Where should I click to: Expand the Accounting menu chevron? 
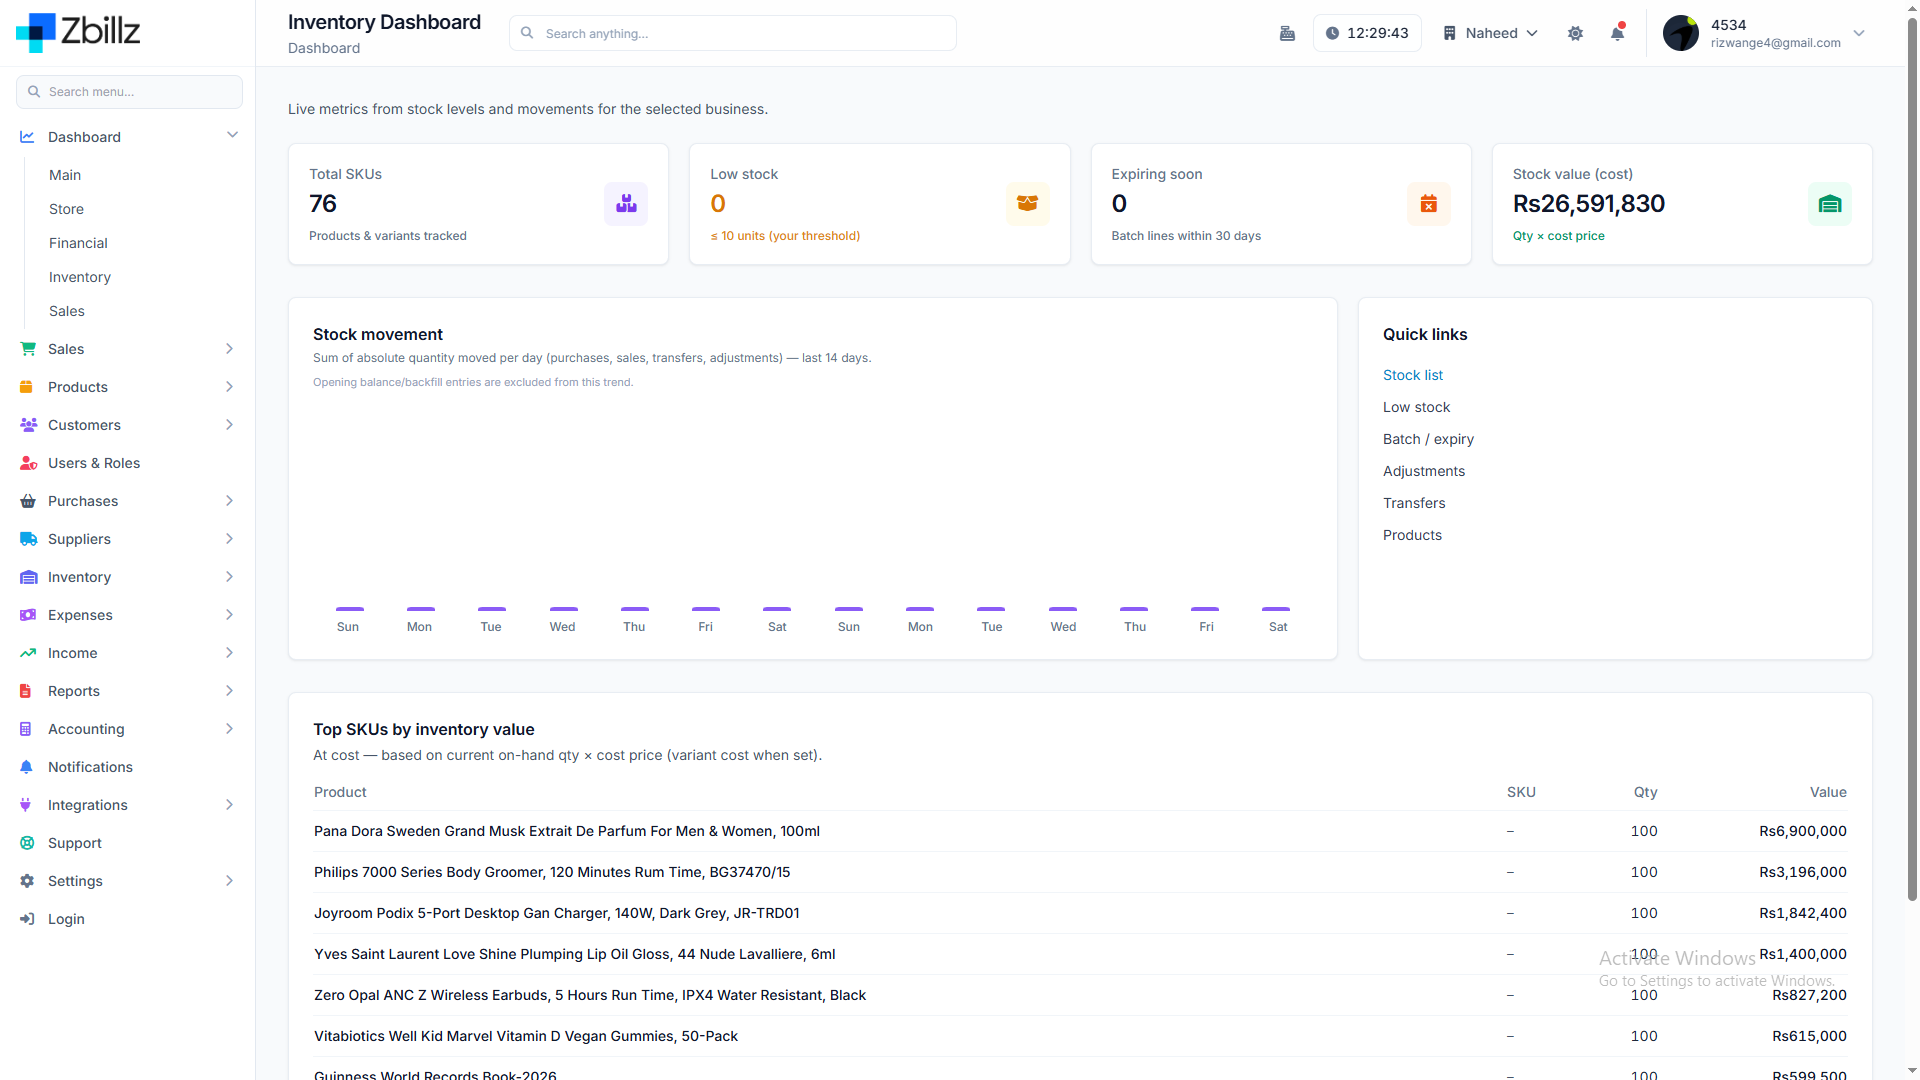229,729
